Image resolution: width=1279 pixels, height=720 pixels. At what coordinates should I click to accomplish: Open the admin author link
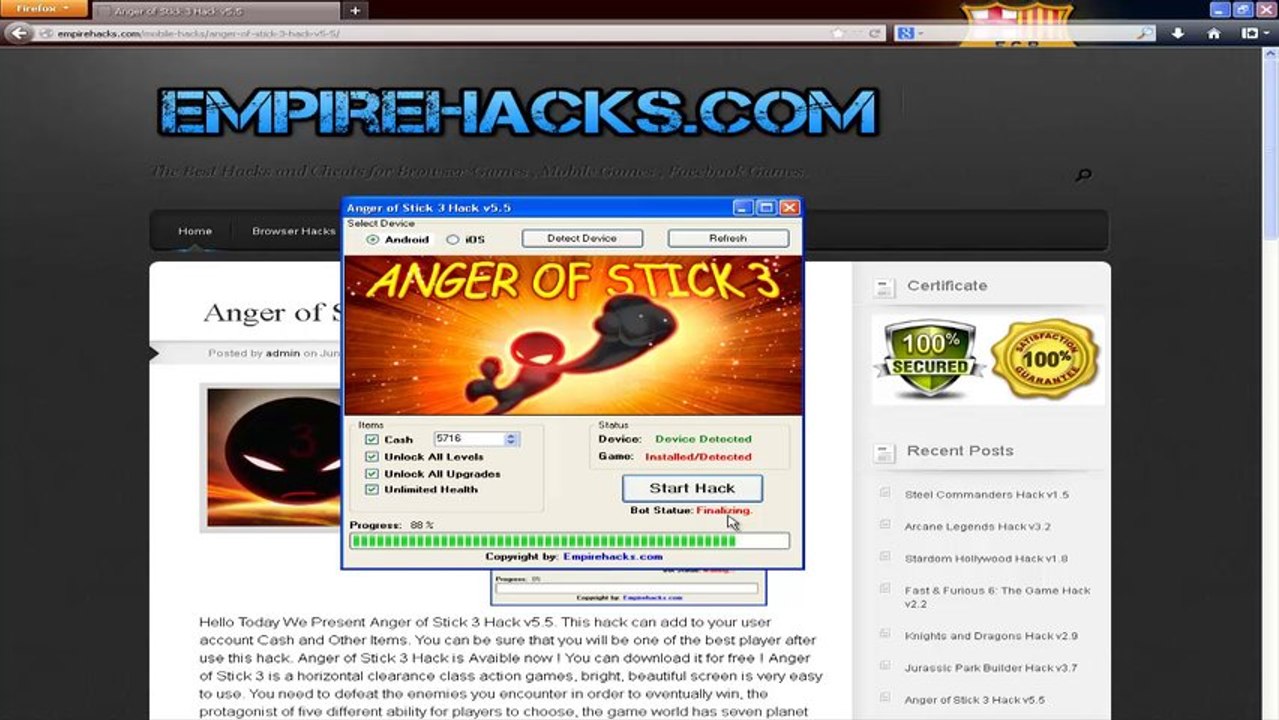tap(282, 353)
